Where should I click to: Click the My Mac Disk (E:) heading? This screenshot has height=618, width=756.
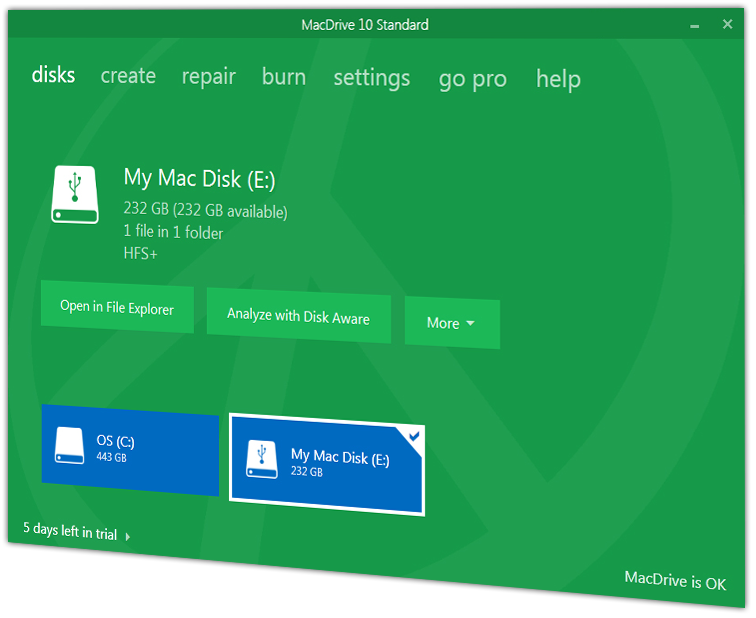click(x=200, y=179)
